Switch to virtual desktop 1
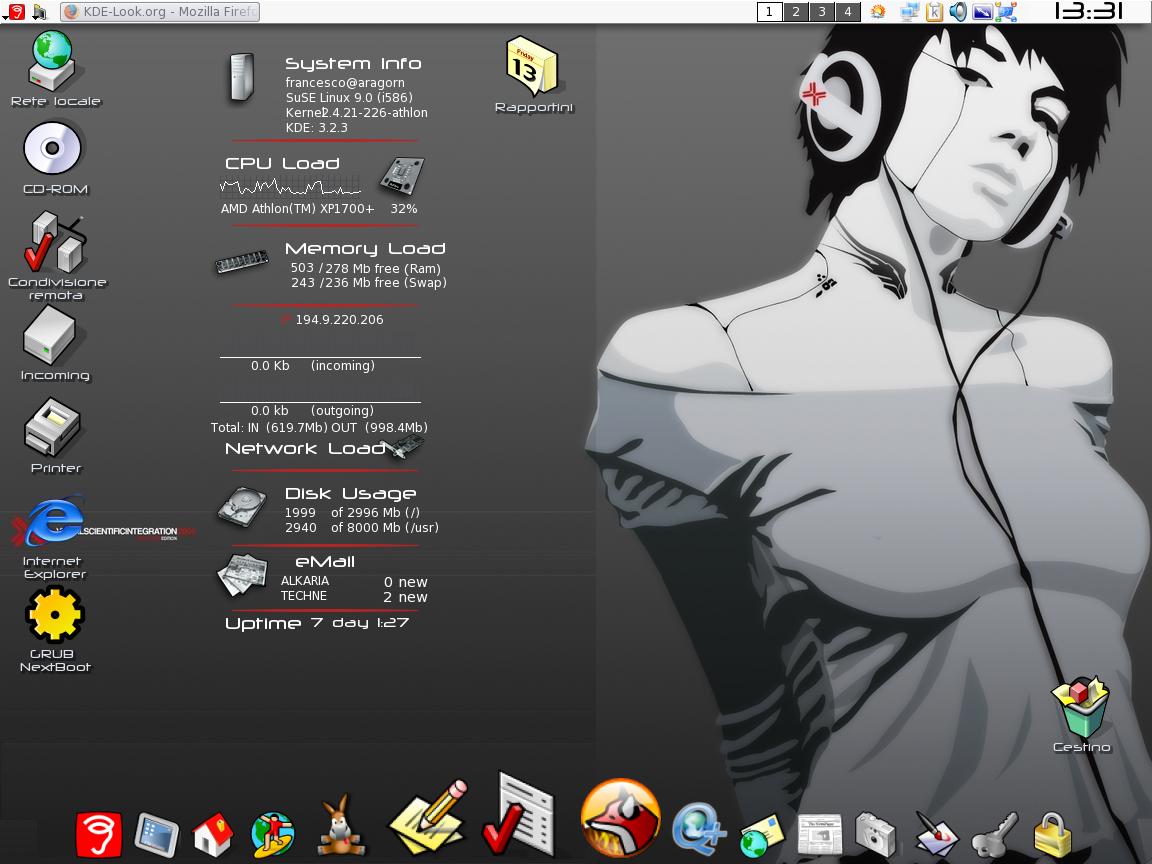This screenshot has height=864, width=1152. pyautogui.click(x=769, y=12)
